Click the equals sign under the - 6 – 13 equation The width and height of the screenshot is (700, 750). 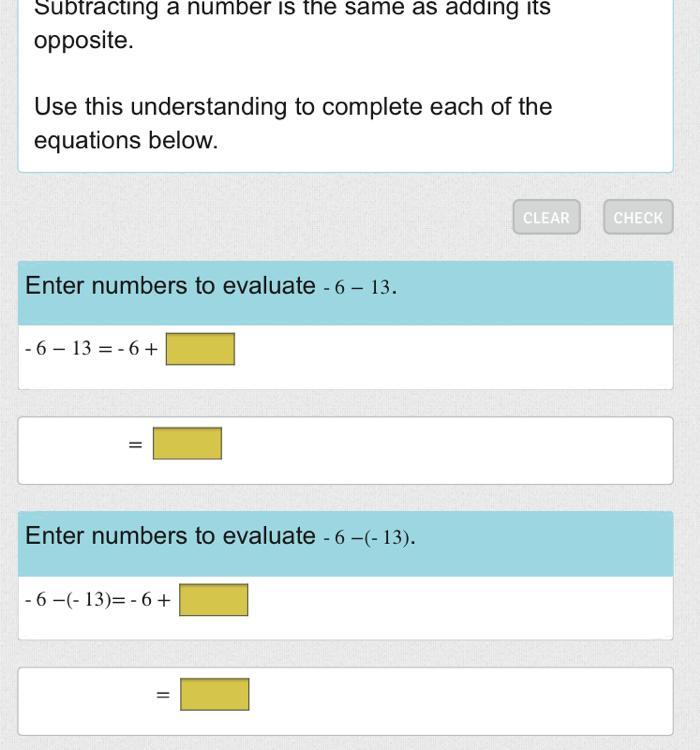(135, 445)
